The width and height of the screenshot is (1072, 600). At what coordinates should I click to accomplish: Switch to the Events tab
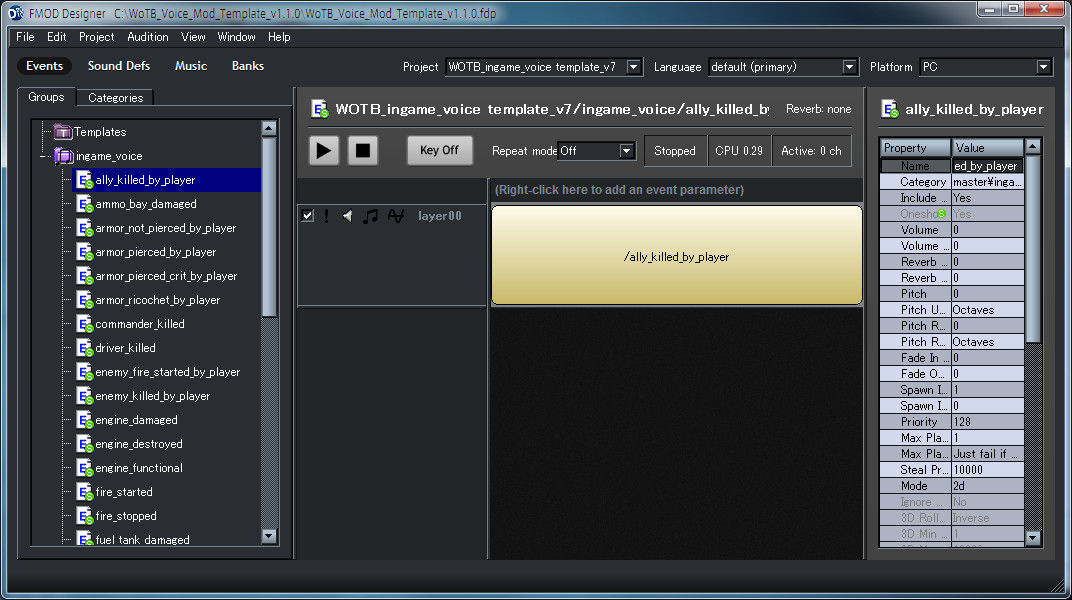(x=44, y=66)
